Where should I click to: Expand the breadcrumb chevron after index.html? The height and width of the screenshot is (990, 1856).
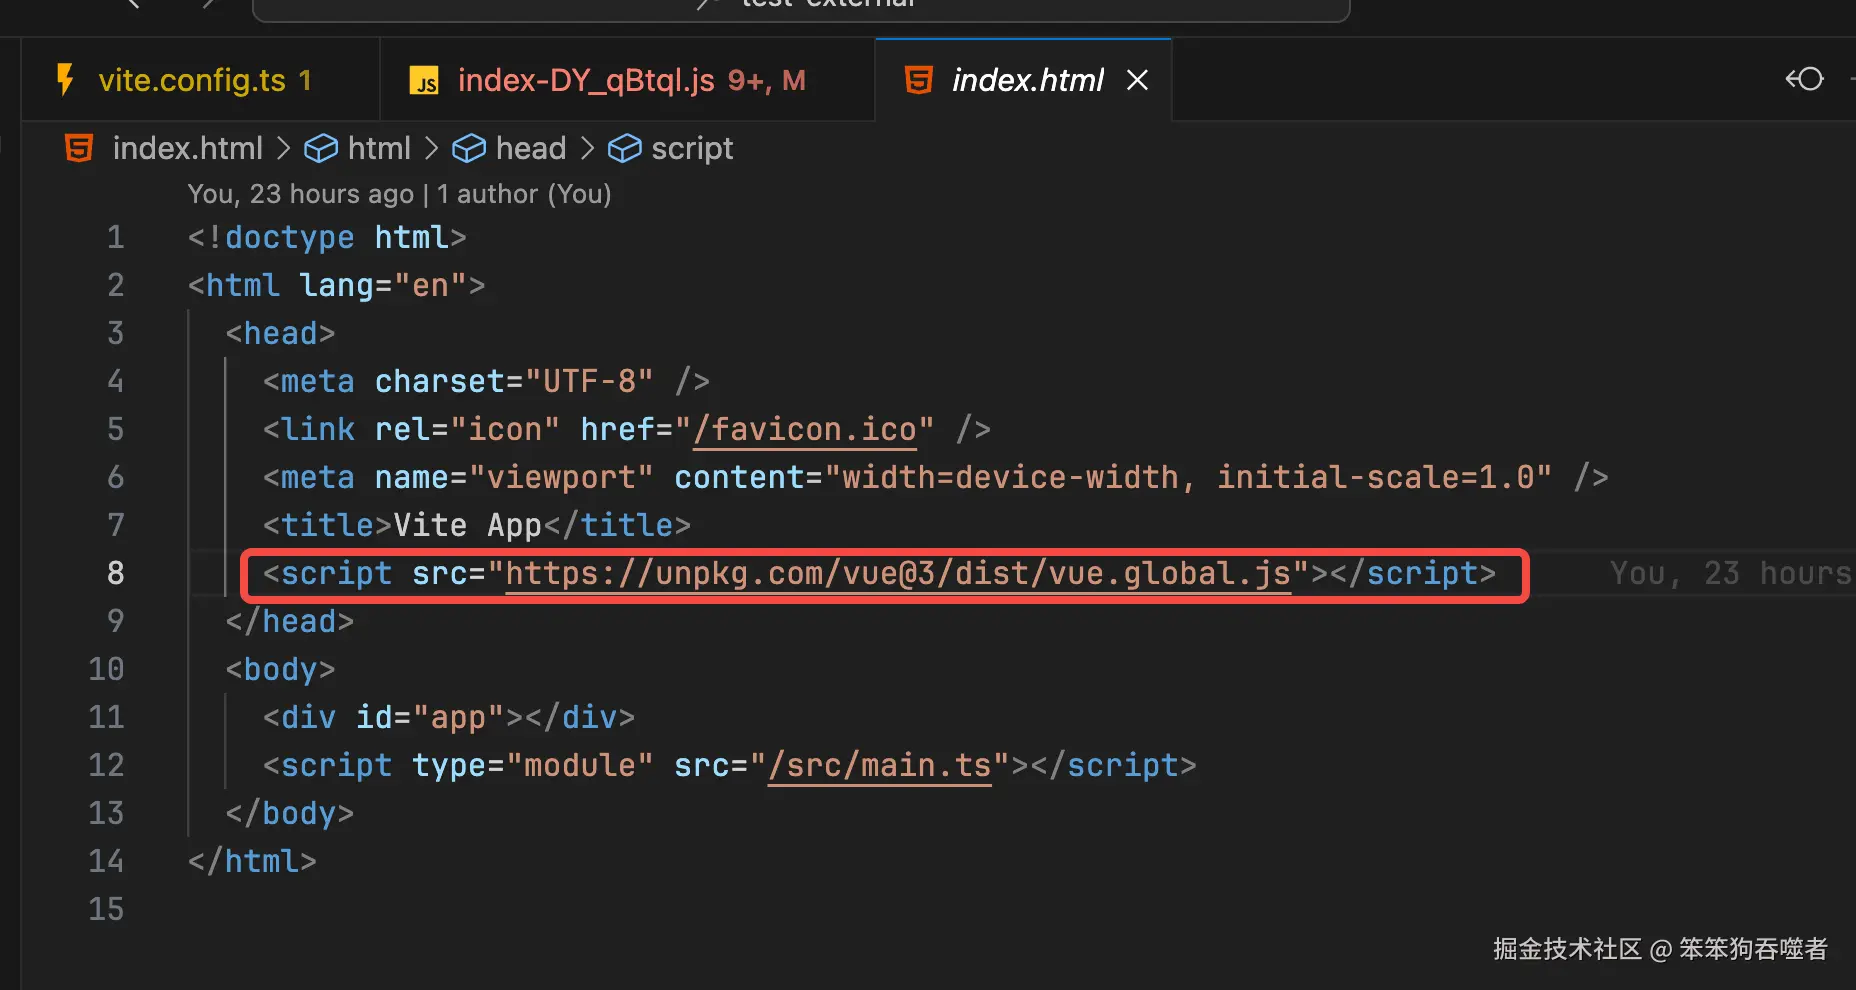click(x=284, y=148)
